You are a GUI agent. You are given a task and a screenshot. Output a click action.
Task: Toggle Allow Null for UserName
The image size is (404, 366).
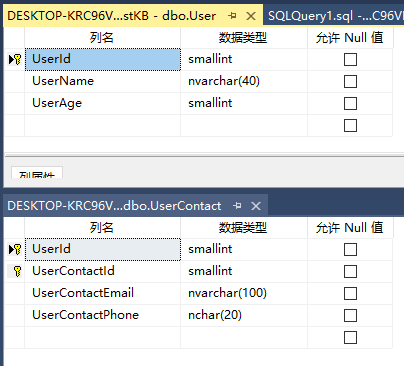tap(350, 82)
